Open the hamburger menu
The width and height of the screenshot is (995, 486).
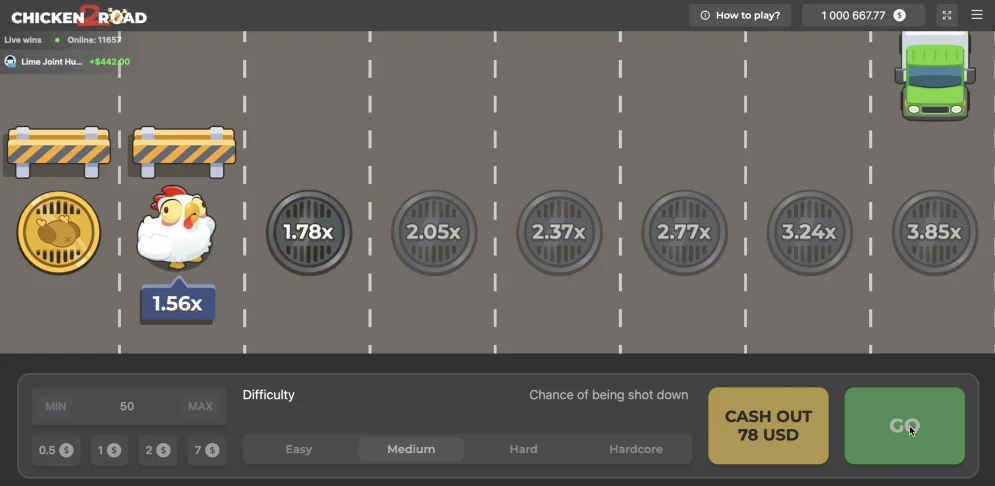point(977,16)
